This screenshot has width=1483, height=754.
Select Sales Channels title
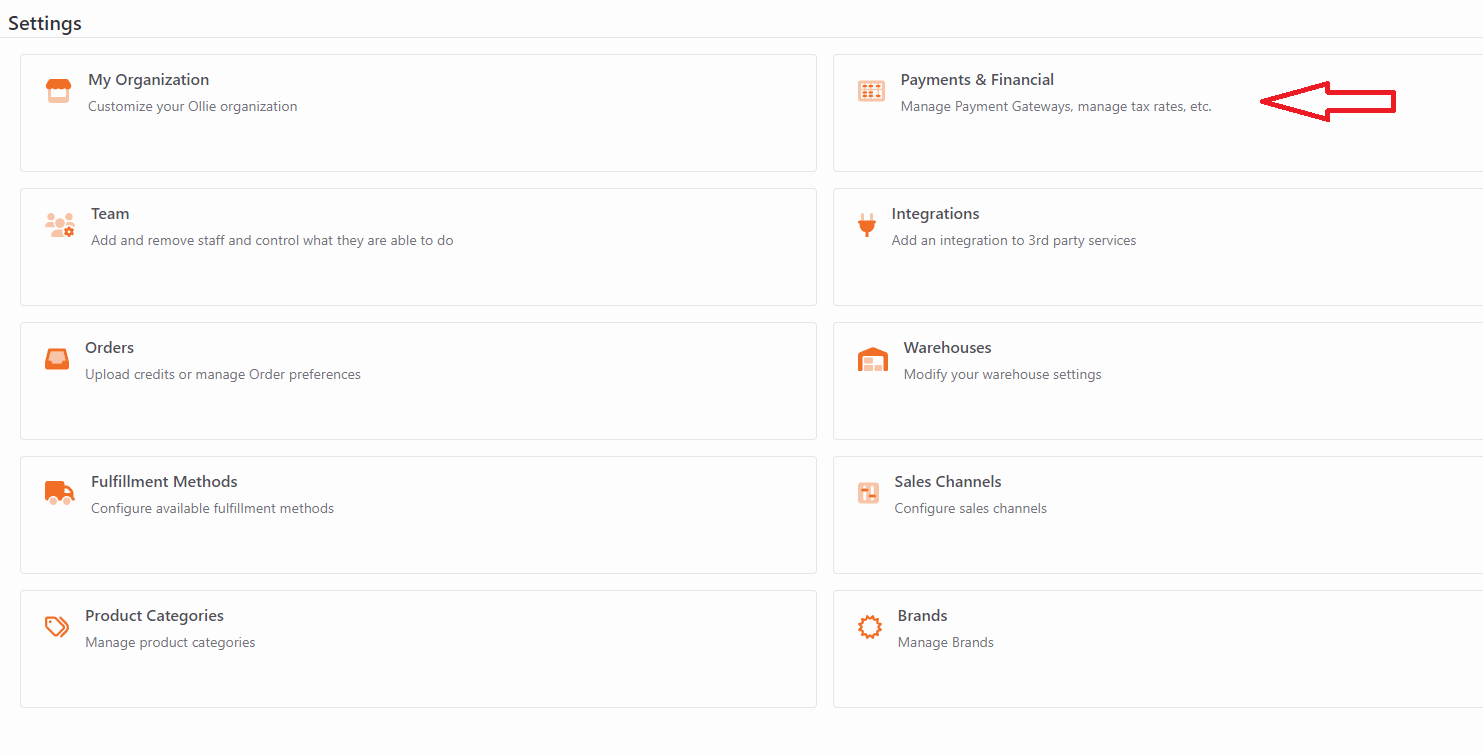pyautogui.click(x=948, y=482)
